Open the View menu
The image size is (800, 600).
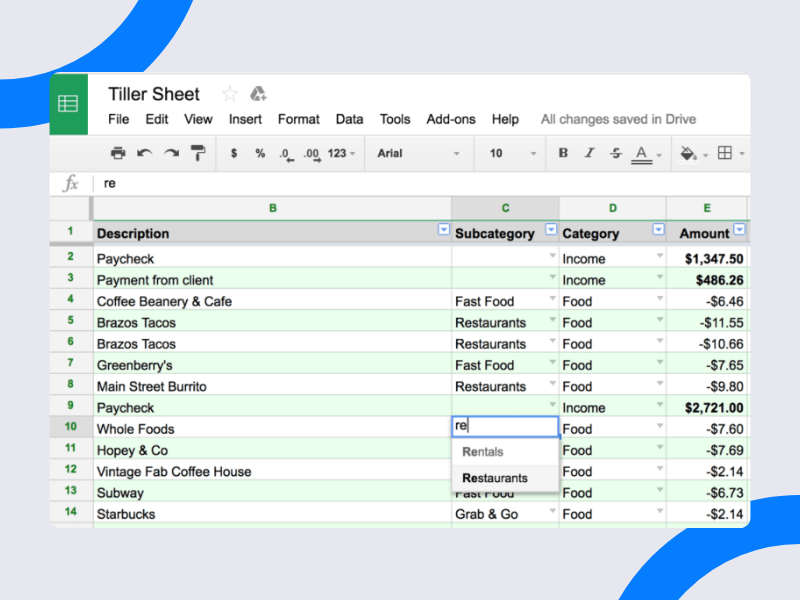click(x=198, y=119)
